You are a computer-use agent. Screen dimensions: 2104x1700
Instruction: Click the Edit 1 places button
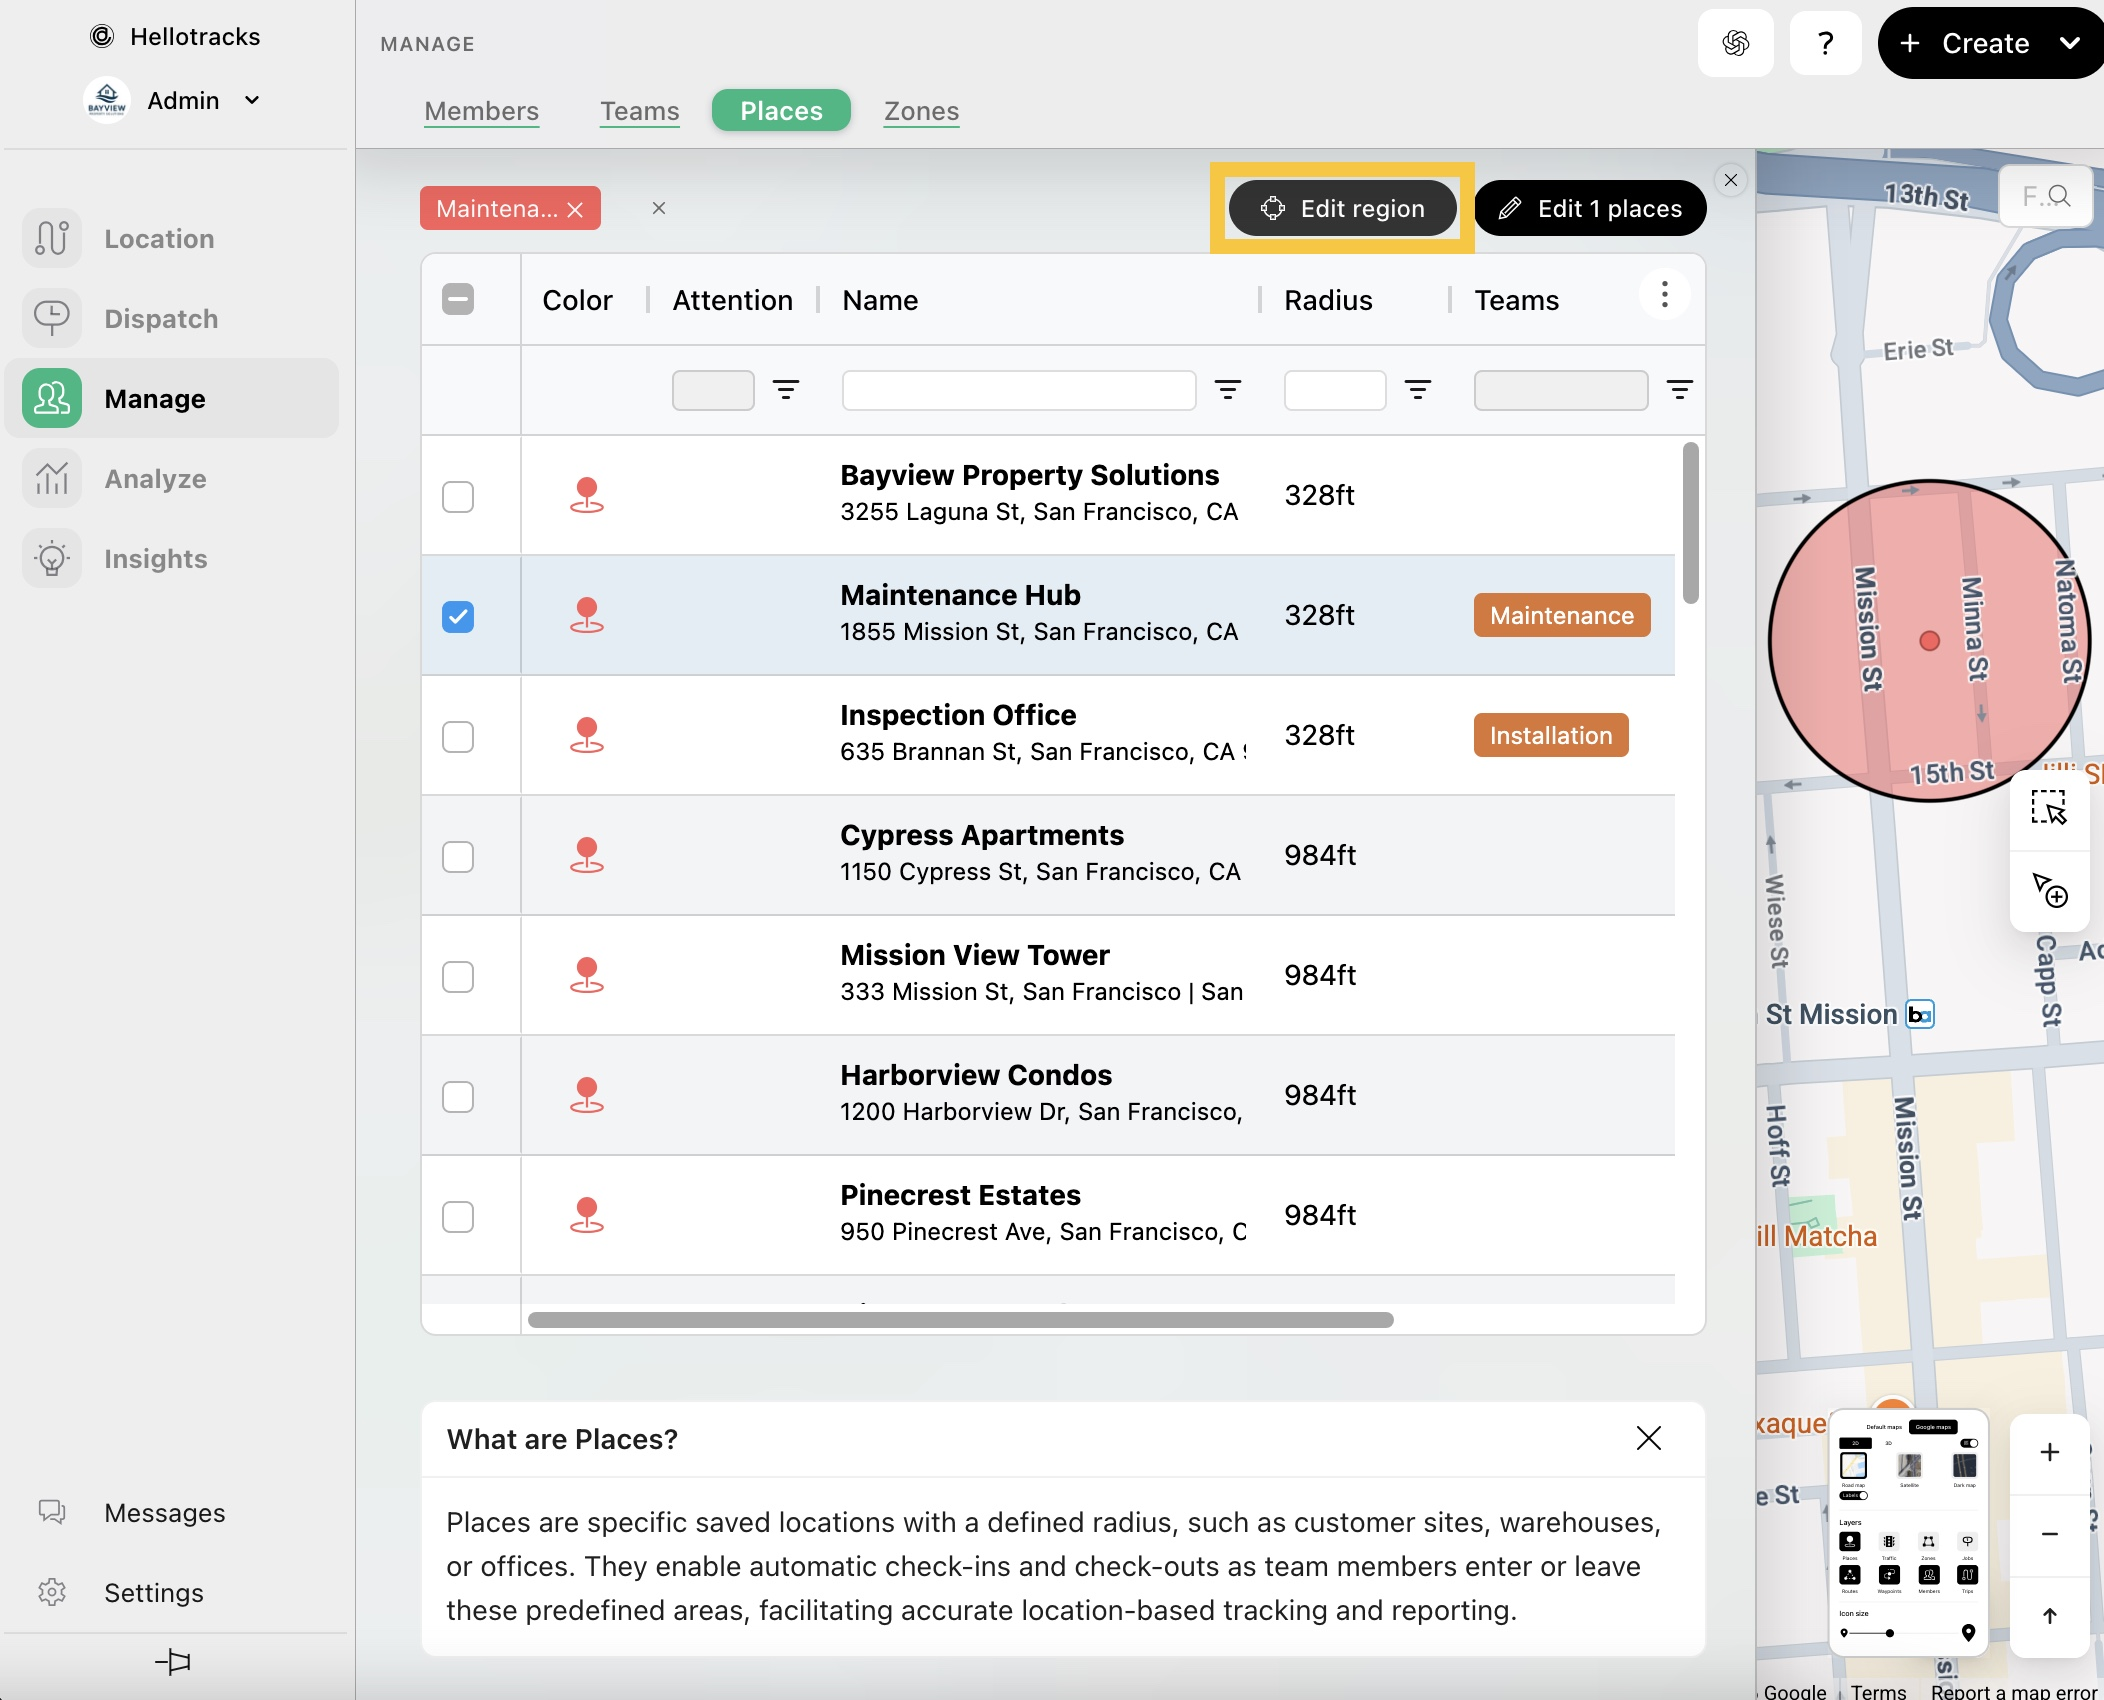point(1590,208)
